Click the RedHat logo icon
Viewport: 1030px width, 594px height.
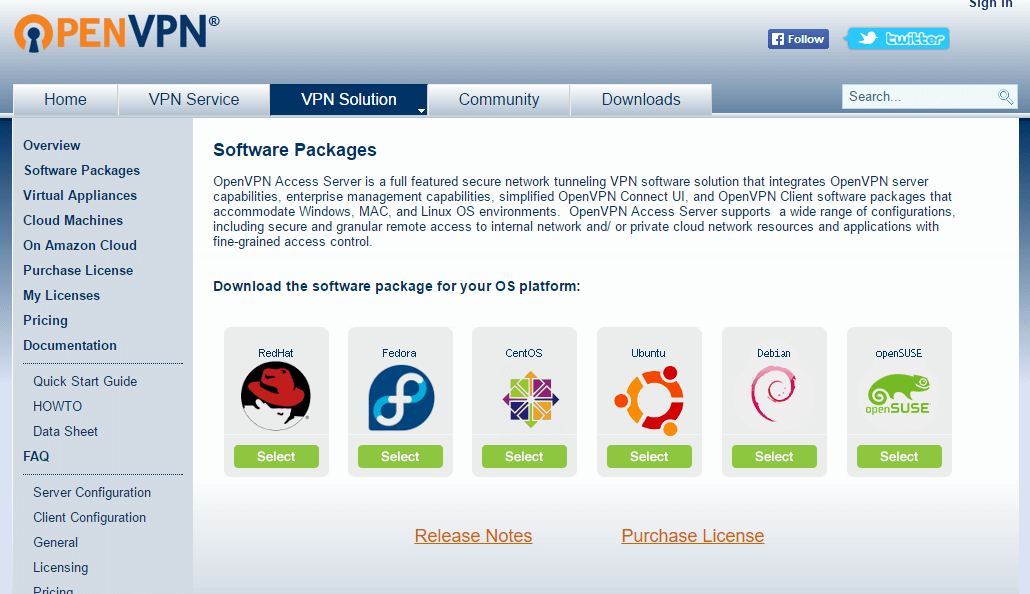[x=276, y=397]
